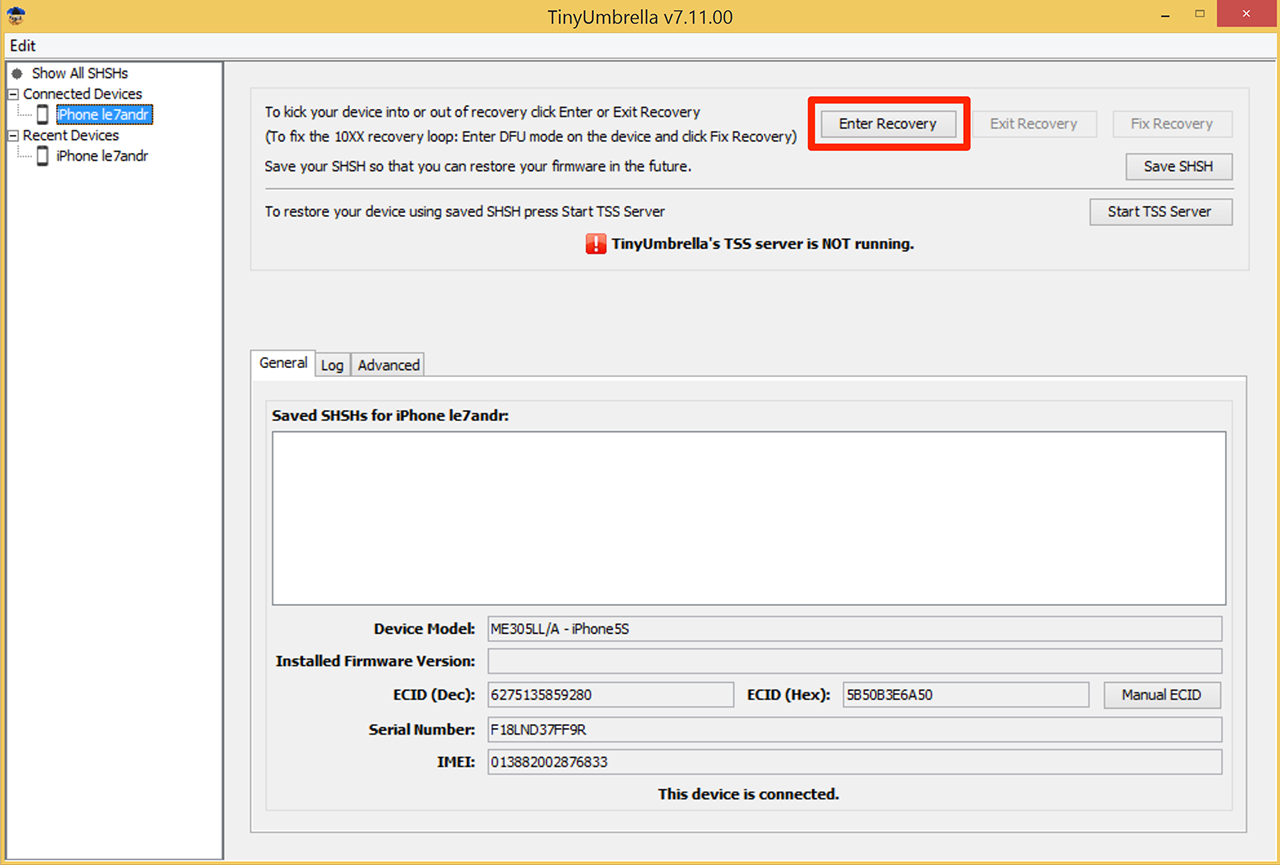Open the Edit menu
The image size is (1280, 865).
23,46
